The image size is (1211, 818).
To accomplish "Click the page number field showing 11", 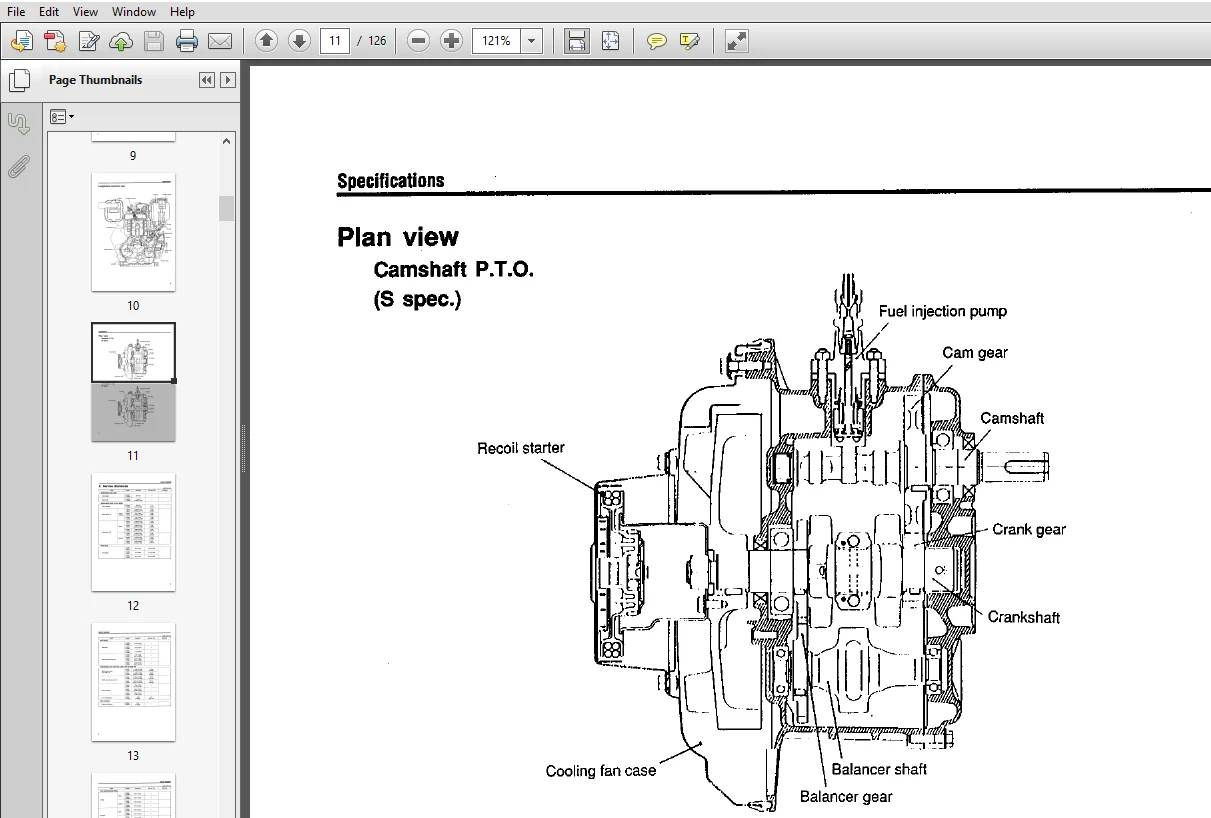I will point(335,41).
